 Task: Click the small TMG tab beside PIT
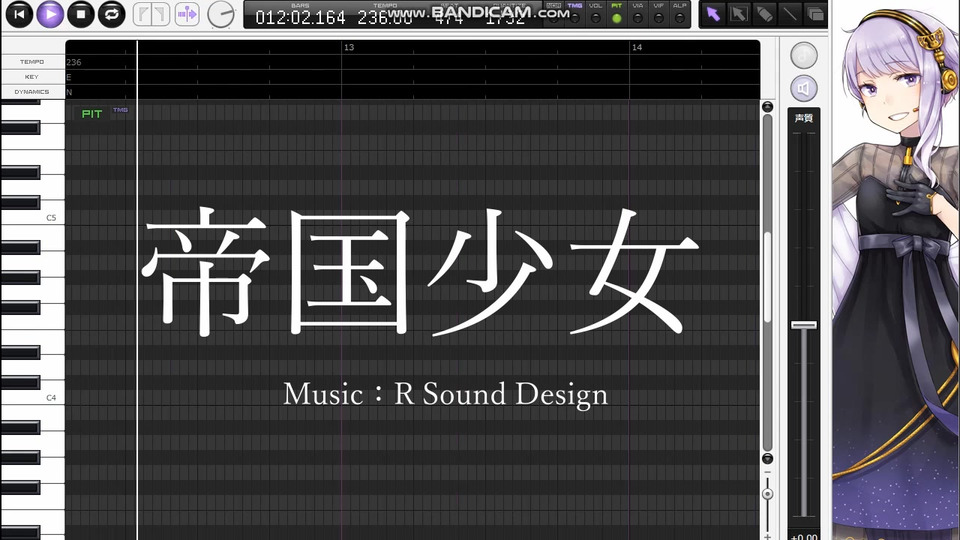[x=121, y=110]
